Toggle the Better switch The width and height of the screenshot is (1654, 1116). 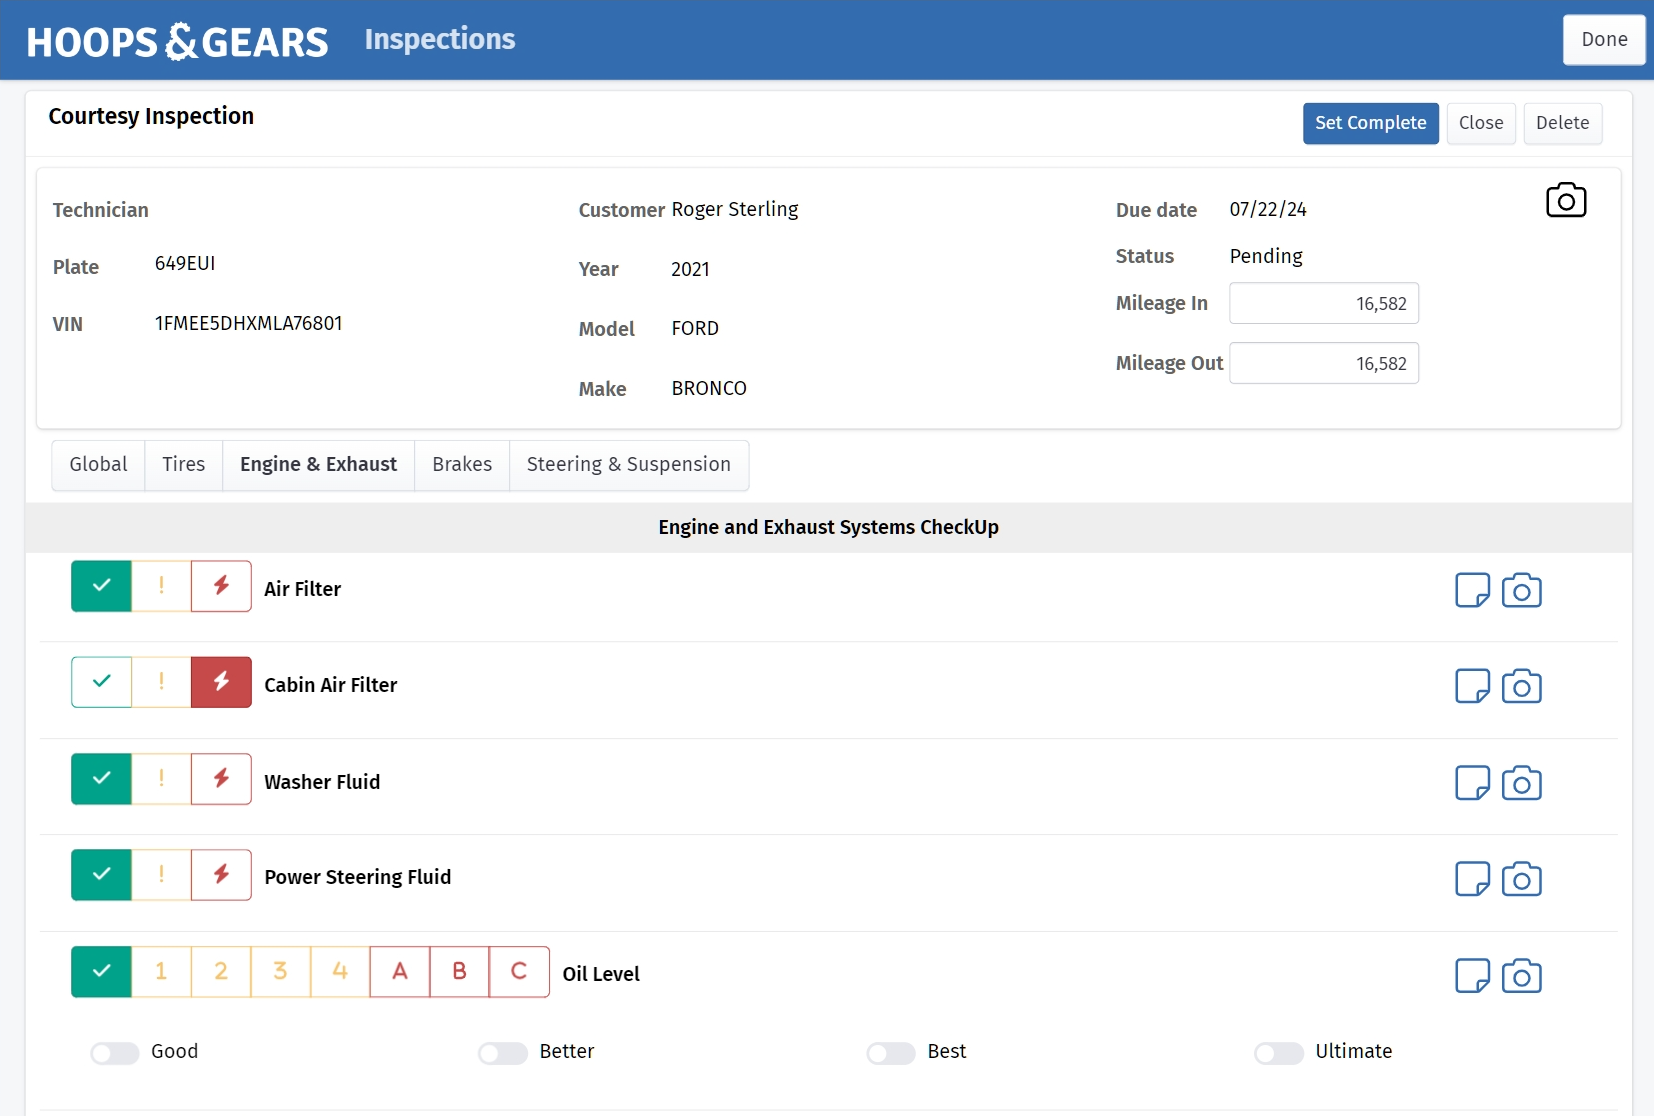tap(503, 1053)
